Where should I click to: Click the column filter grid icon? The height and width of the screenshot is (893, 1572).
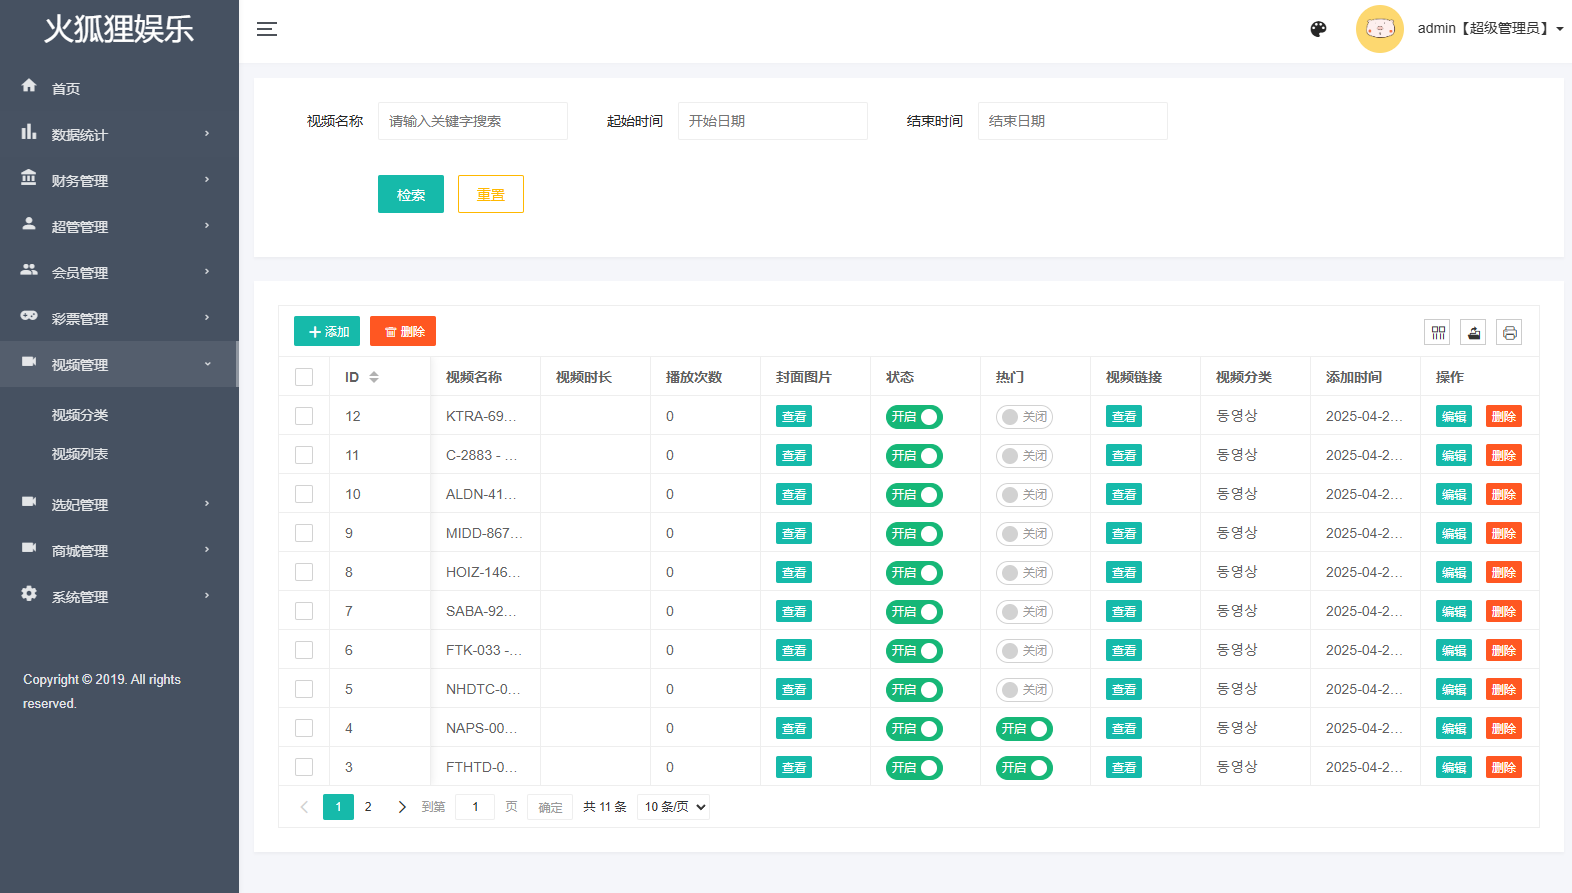pyautogui.click(x=1438, y=332)
